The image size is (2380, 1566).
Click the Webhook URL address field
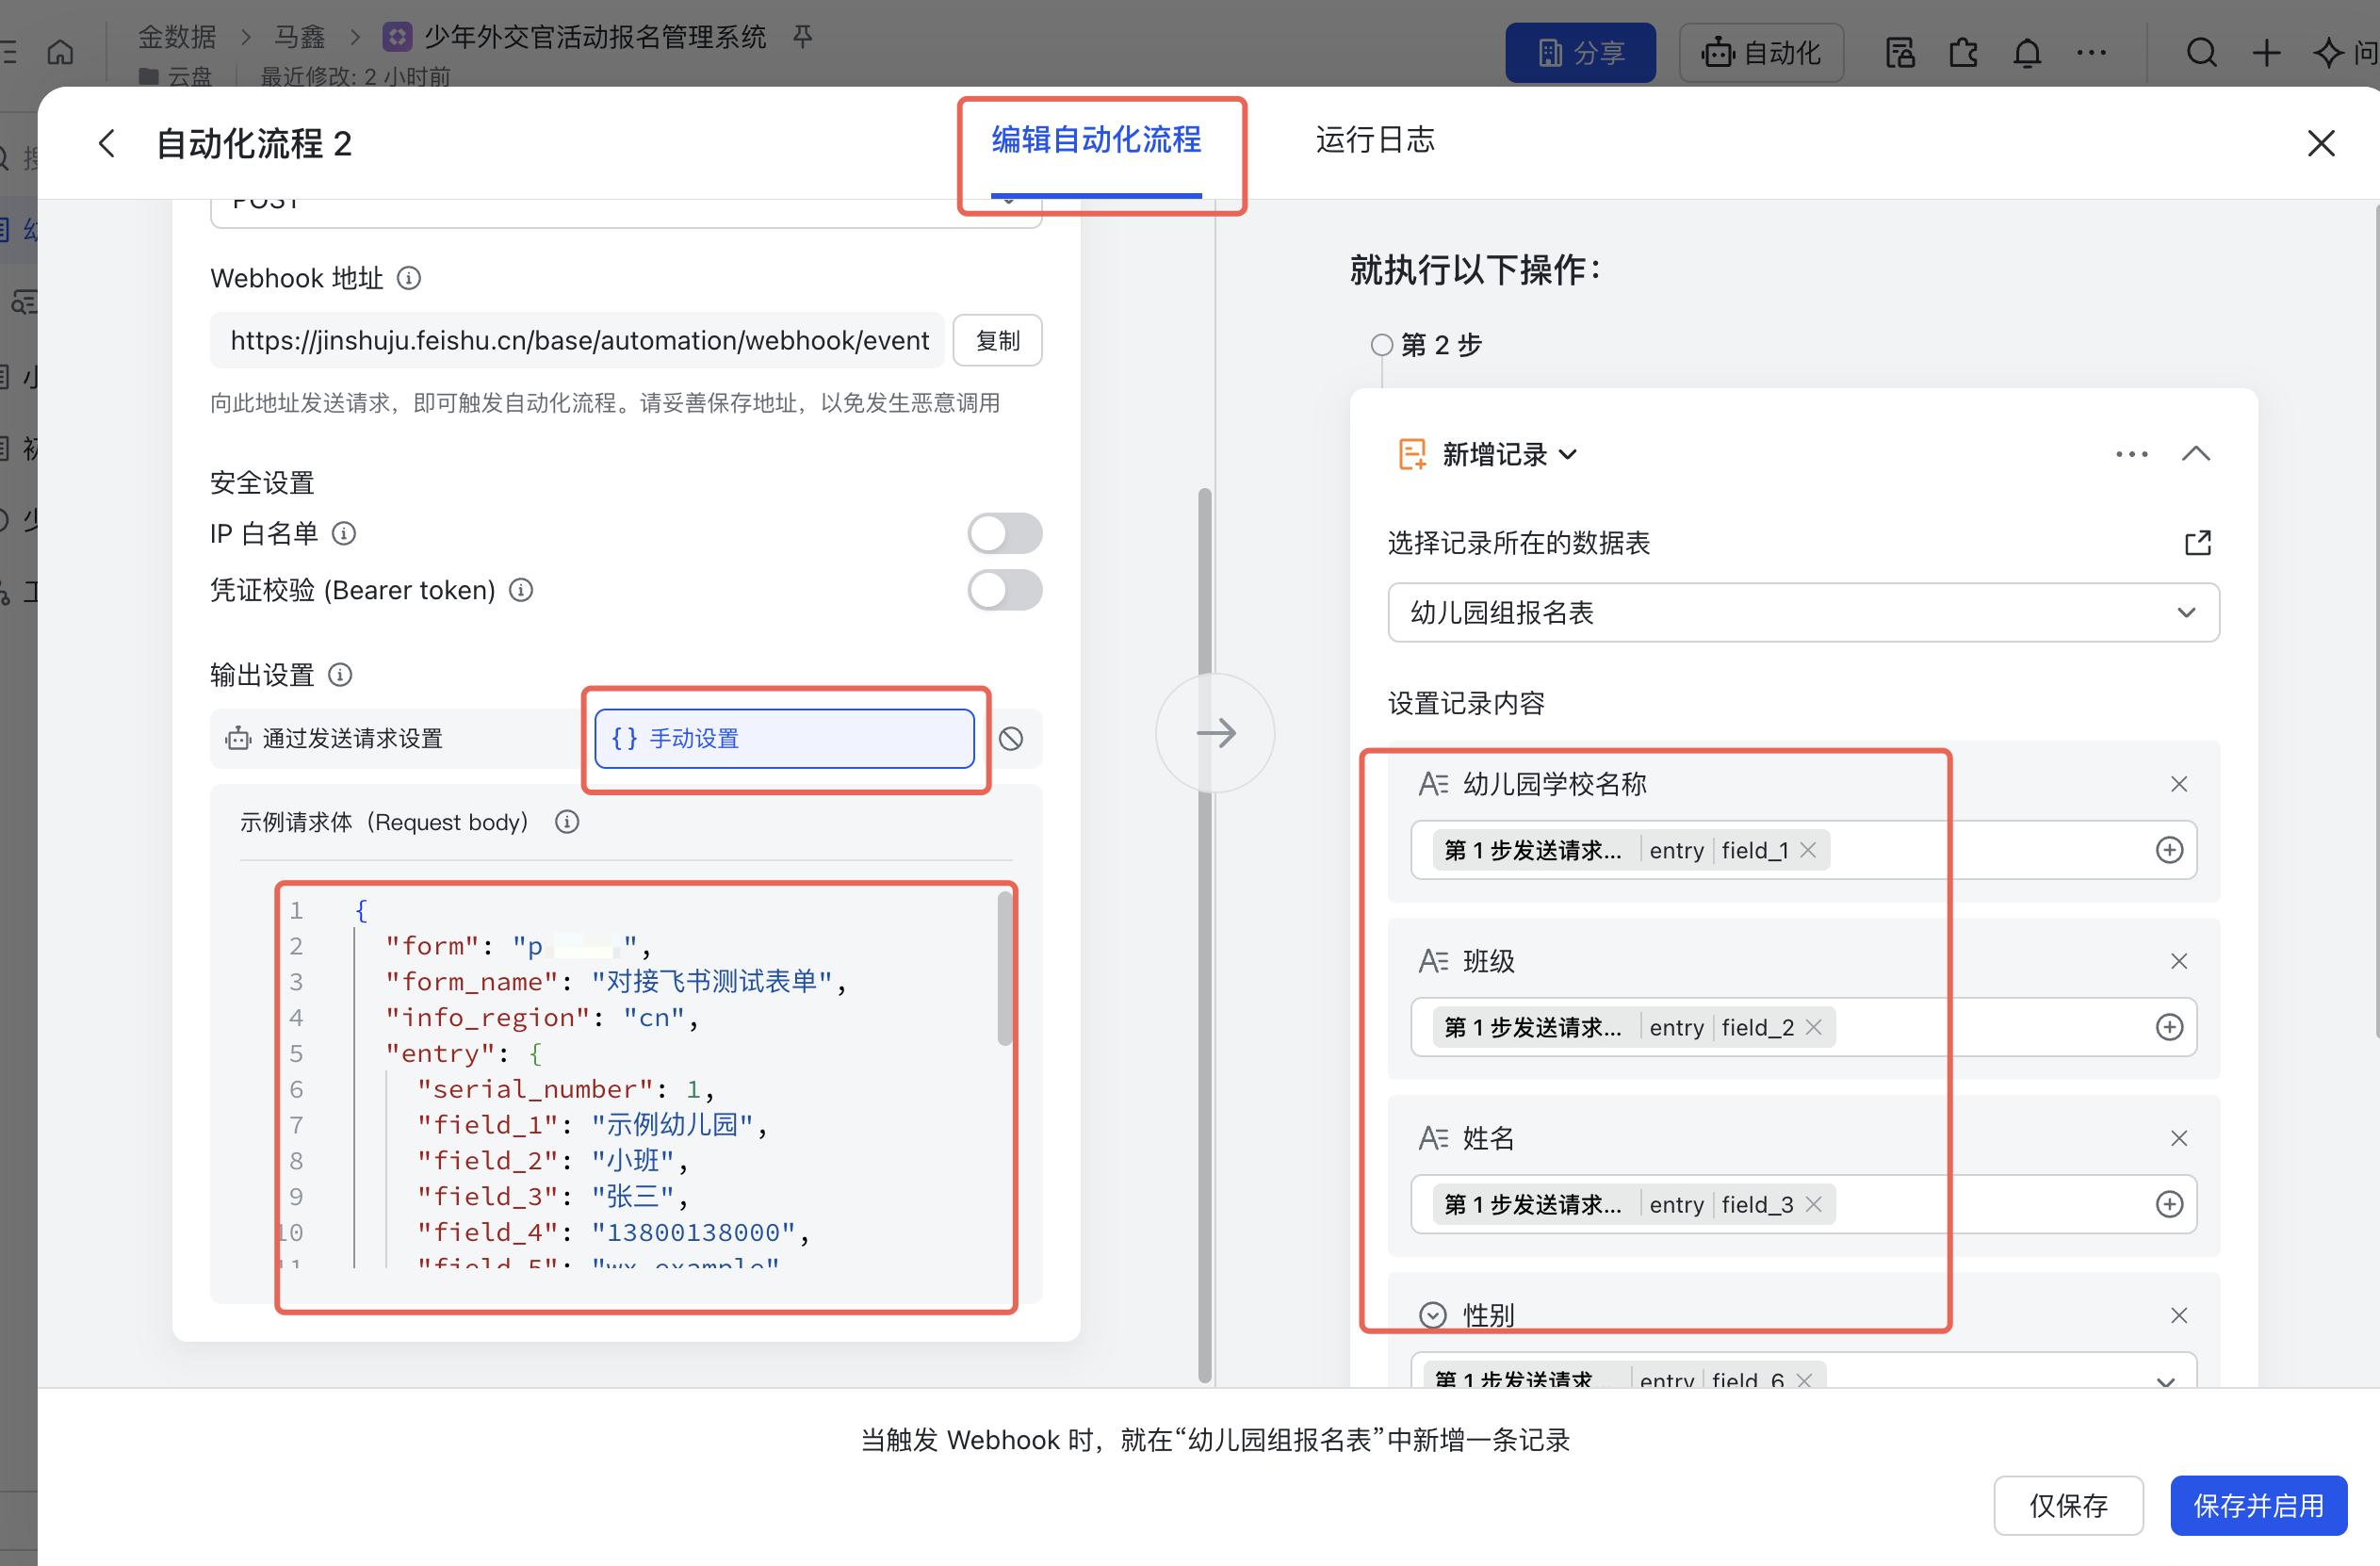577,341
